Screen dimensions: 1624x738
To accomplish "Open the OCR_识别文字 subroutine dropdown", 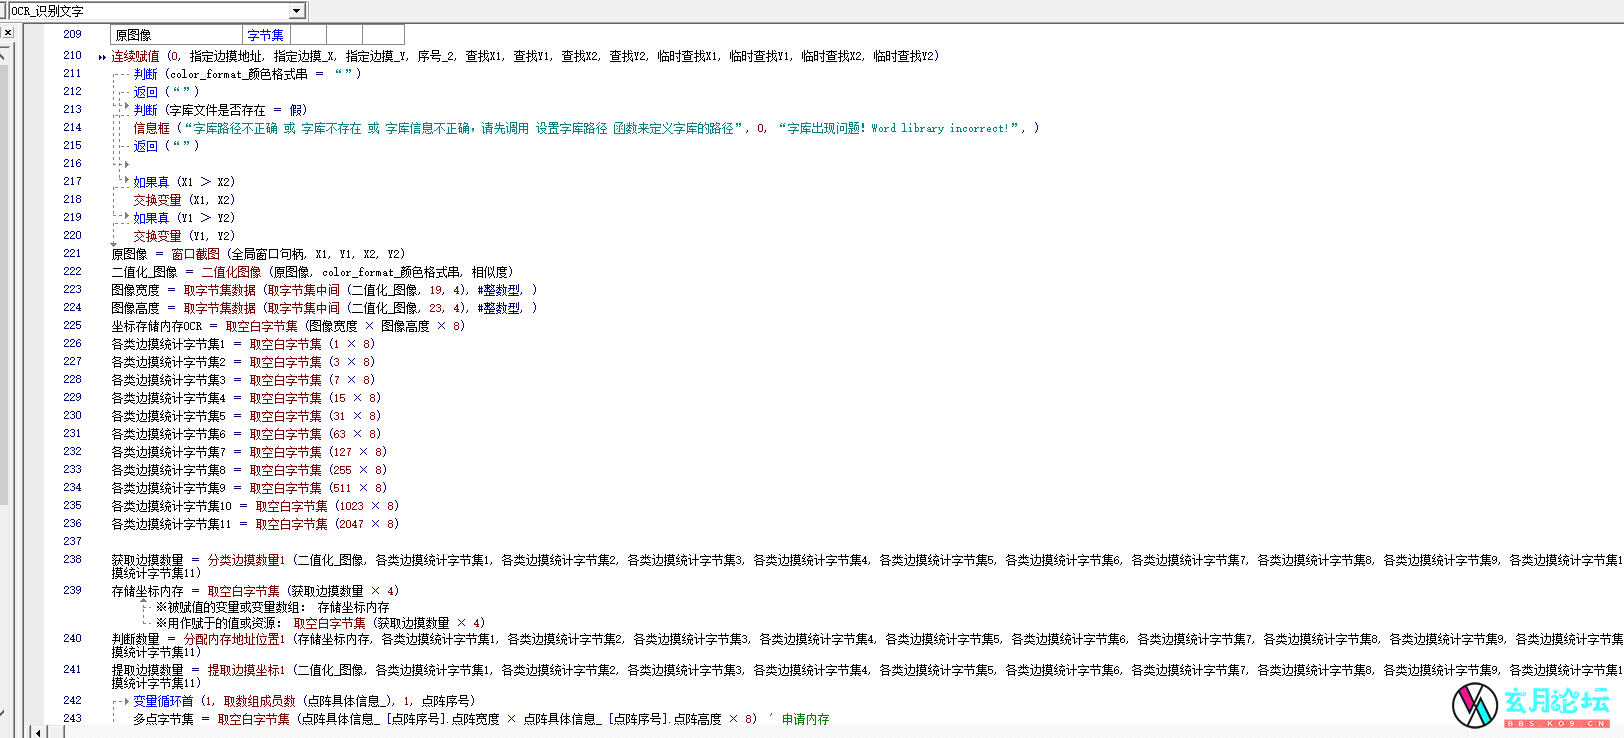I will 297,11.
